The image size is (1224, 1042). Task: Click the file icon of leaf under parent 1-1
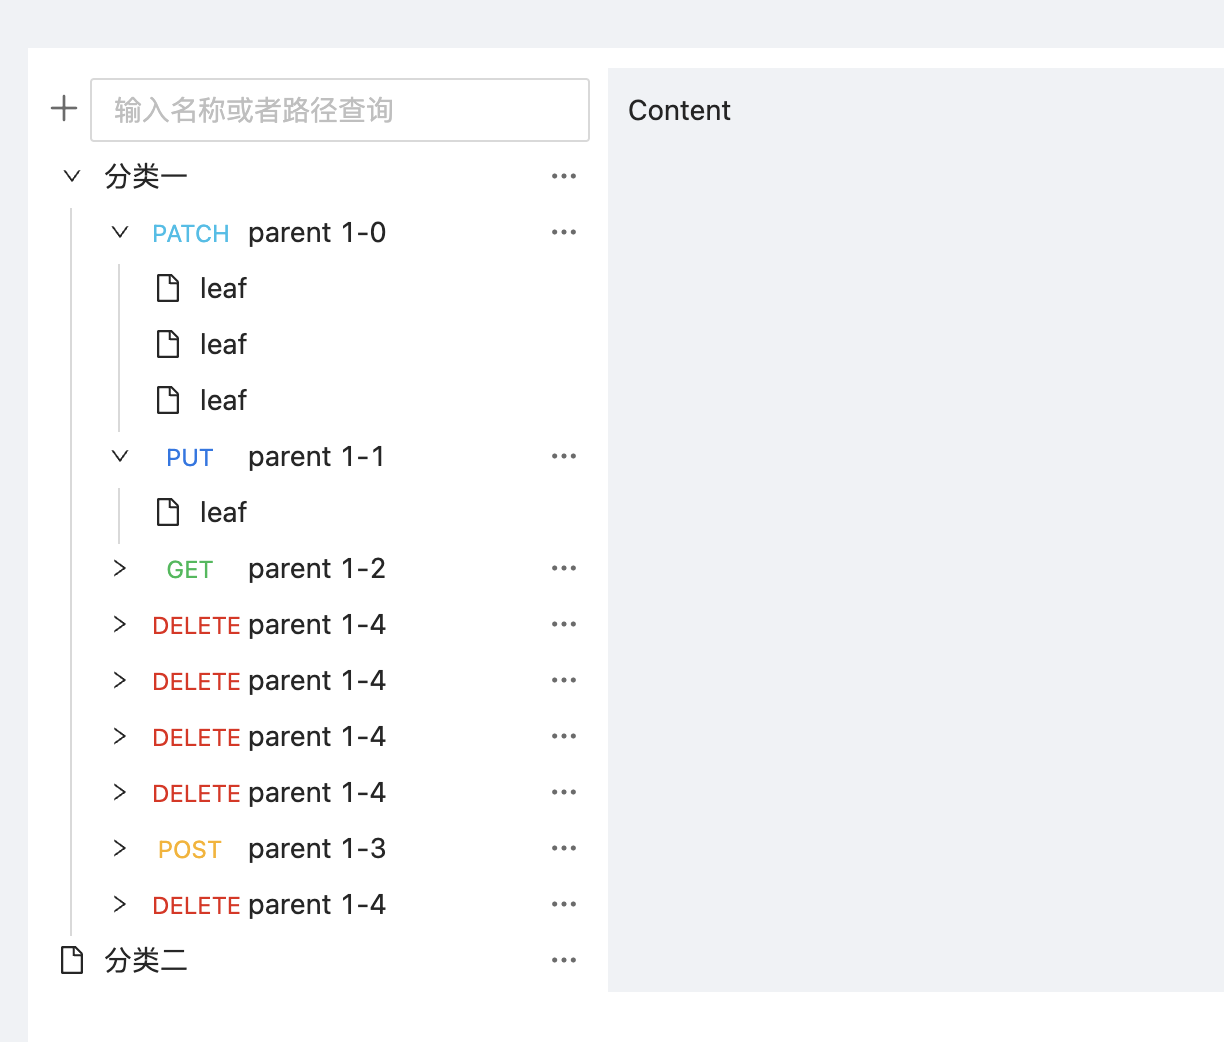[x=167, y=511]
